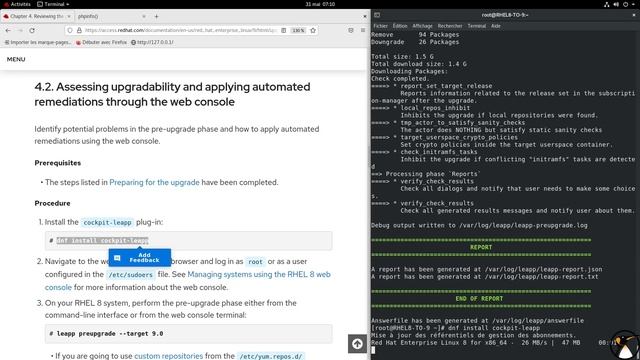Click the /etc/yum.repos.d/ inline code
Screen dimensions: 640x360
[x=271, y=356]
